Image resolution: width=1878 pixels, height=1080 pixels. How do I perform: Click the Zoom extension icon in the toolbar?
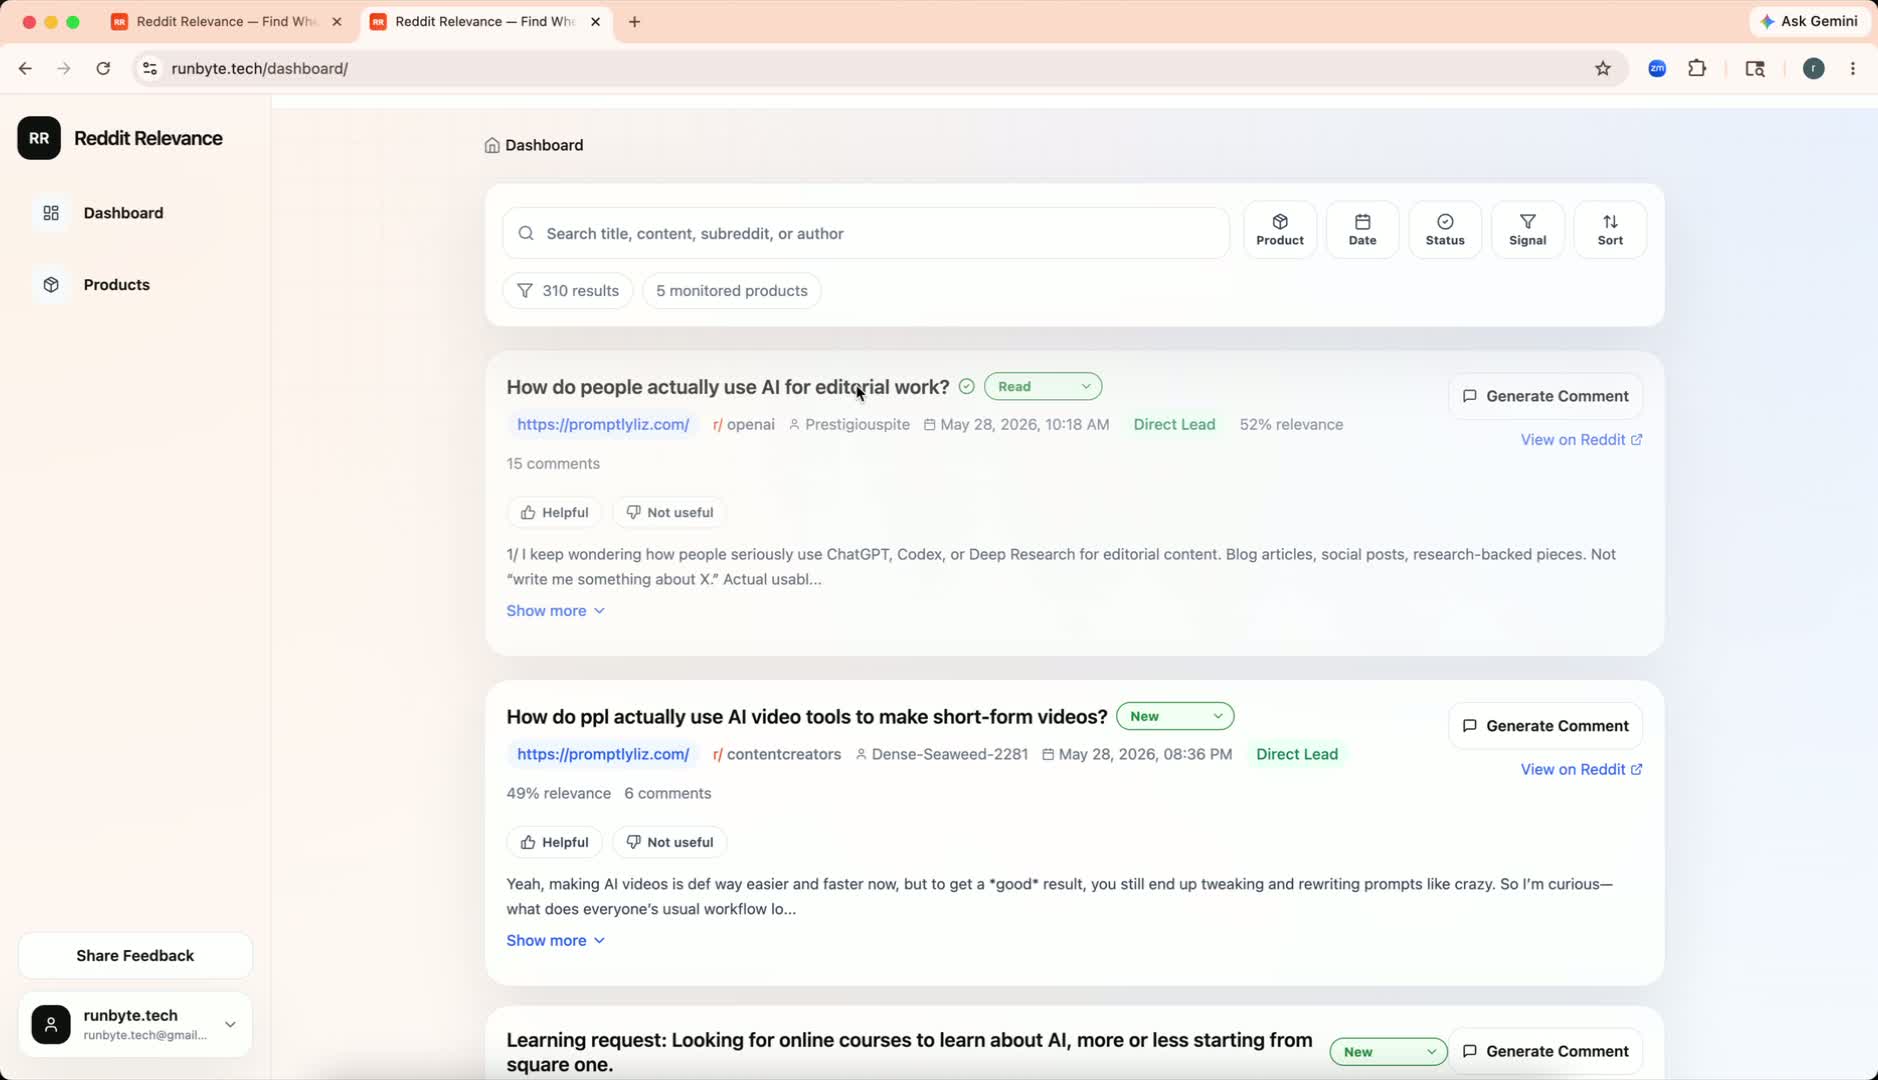(x=1657, y=69)
